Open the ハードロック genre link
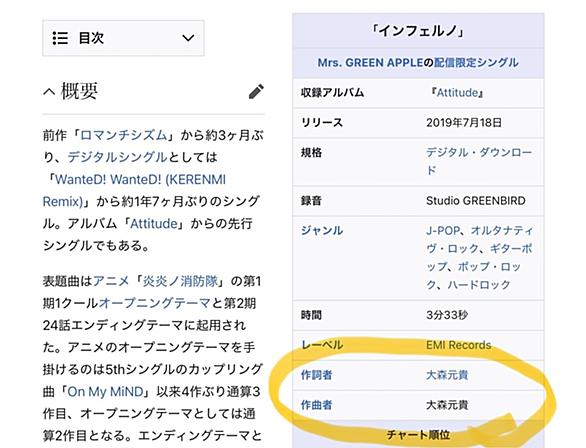 [x=479, y=285]
